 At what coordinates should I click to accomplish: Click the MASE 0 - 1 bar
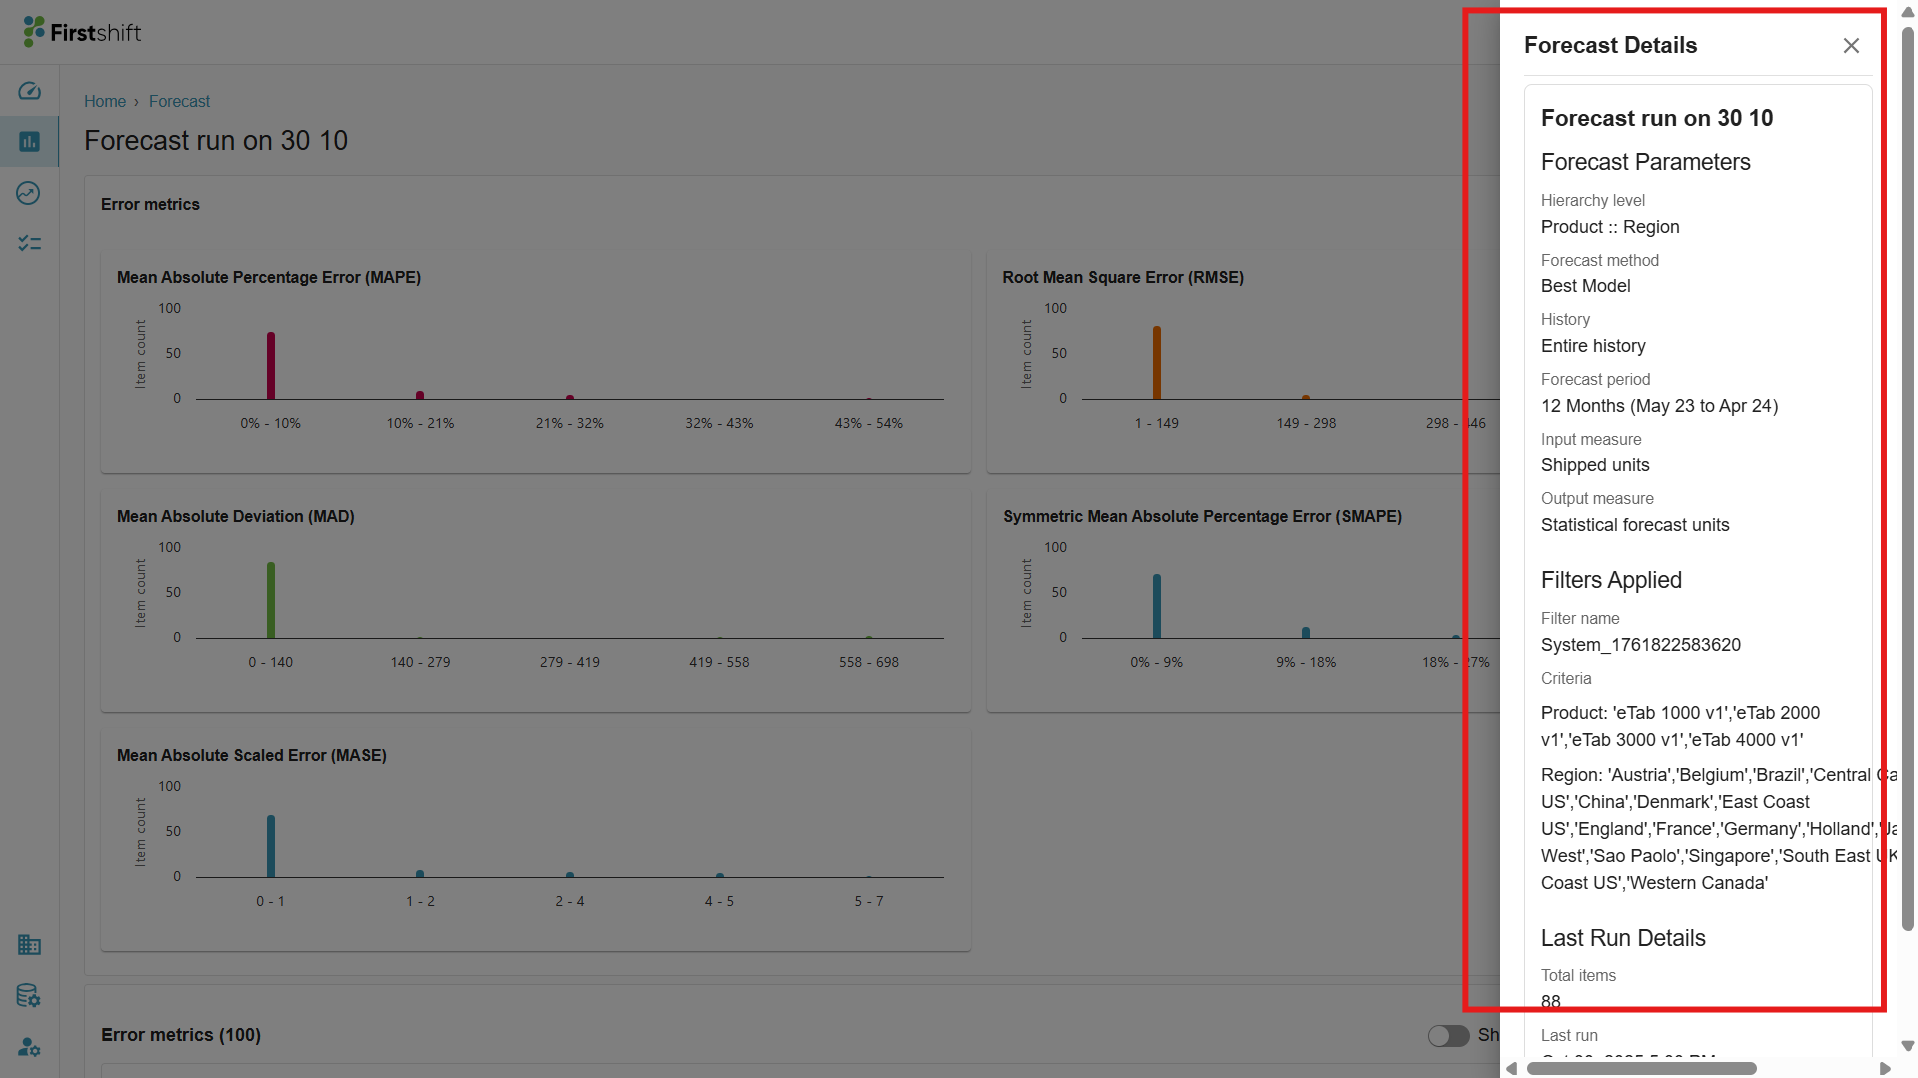(270, 846)
